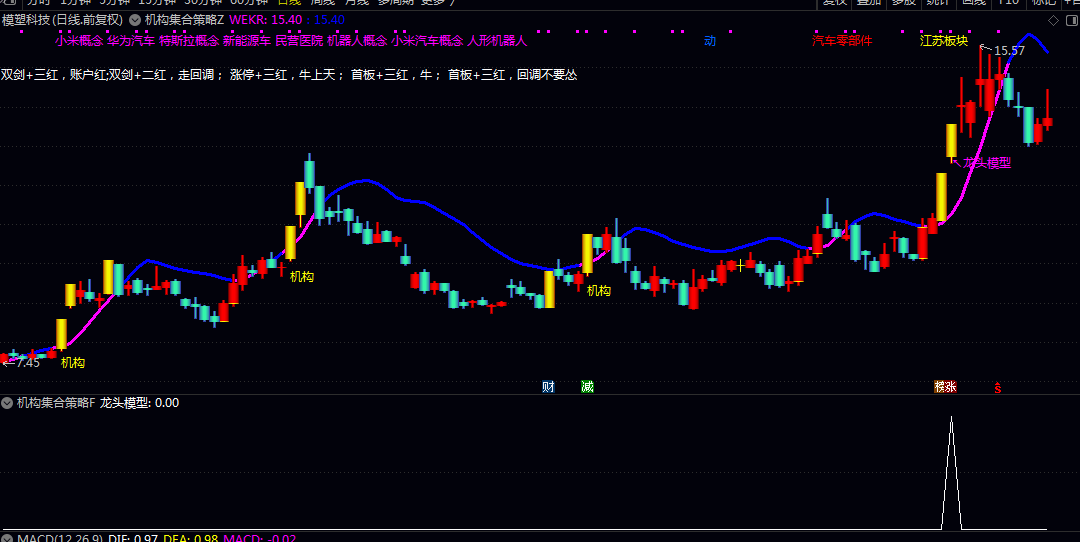Click the strategy tips line starting 双剑+三红
The height and width of the screenshot is (542, 1080).
tap(289, 74)
